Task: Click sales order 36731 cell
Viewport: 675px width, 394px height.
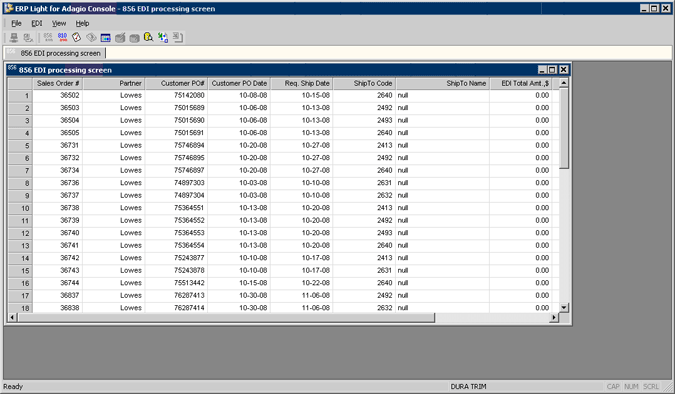Action: (x=58, y=145)
